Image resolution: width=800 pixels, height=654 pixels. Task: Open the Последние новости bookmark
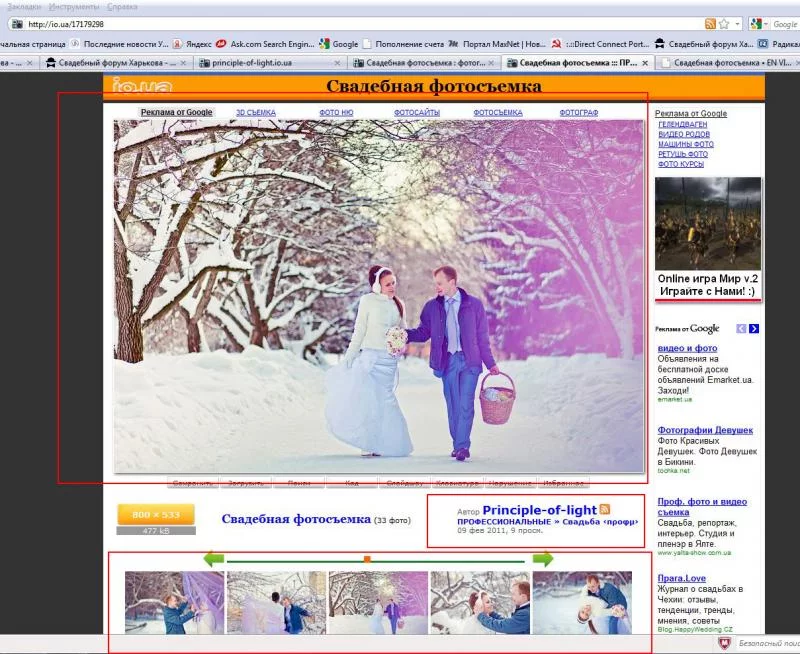click(119, 44)
